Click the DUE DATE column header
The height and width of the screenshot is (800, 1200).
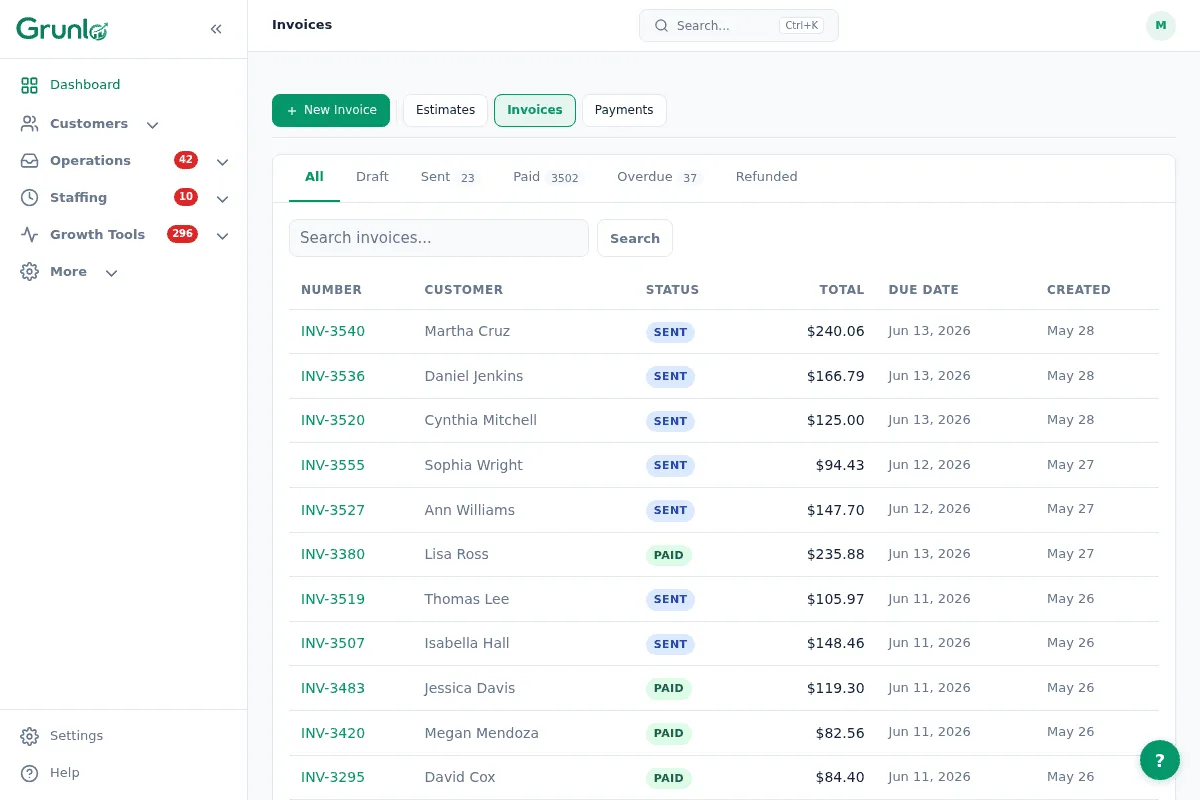[924, 290]
